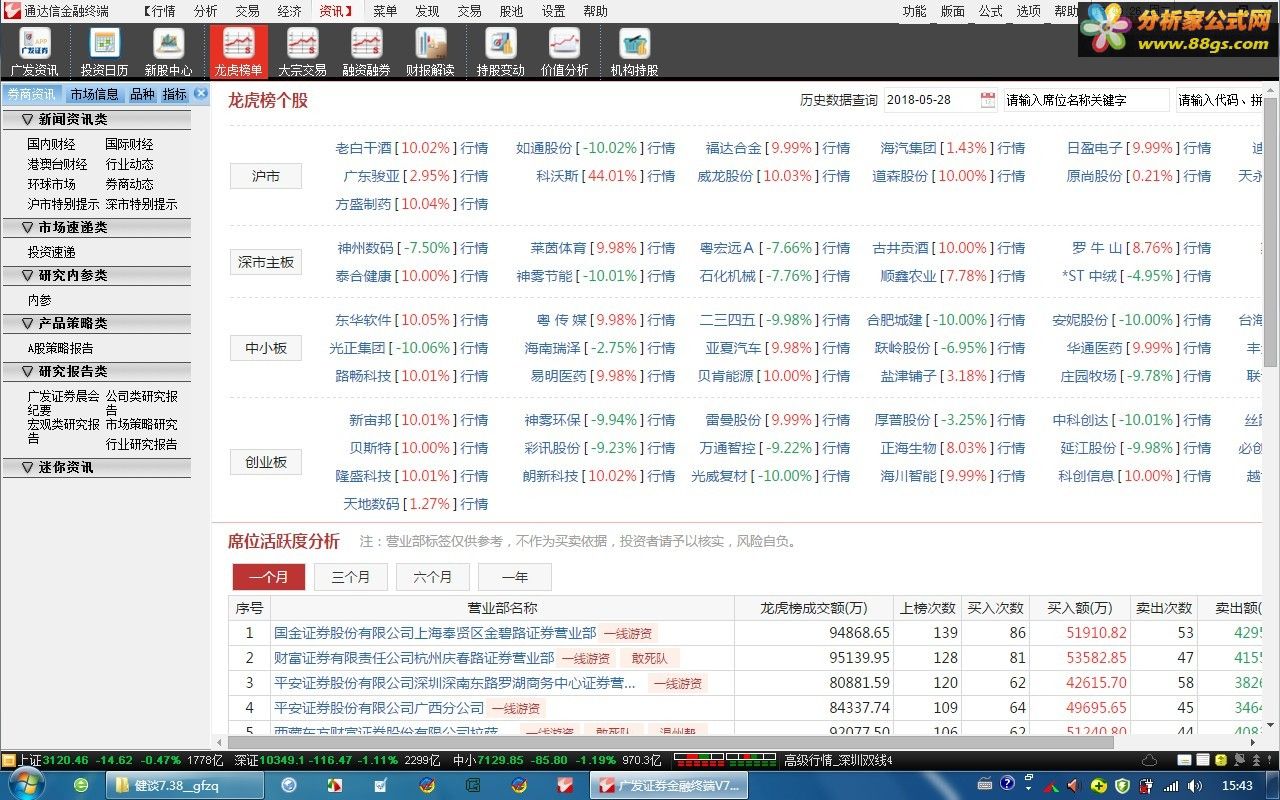Screen dimensions: 1280x800
Task: Open the 健谈7.38_gfzq taskbar folder
Action: coord(185,785)
